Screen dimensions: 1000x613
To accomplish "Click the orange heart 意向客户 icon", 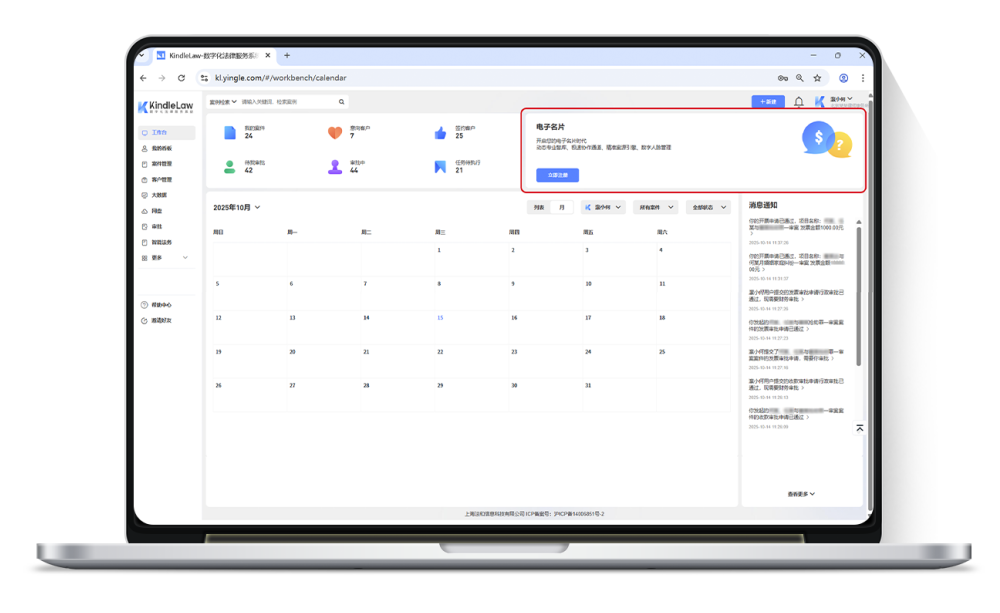I will coord(335,133).
